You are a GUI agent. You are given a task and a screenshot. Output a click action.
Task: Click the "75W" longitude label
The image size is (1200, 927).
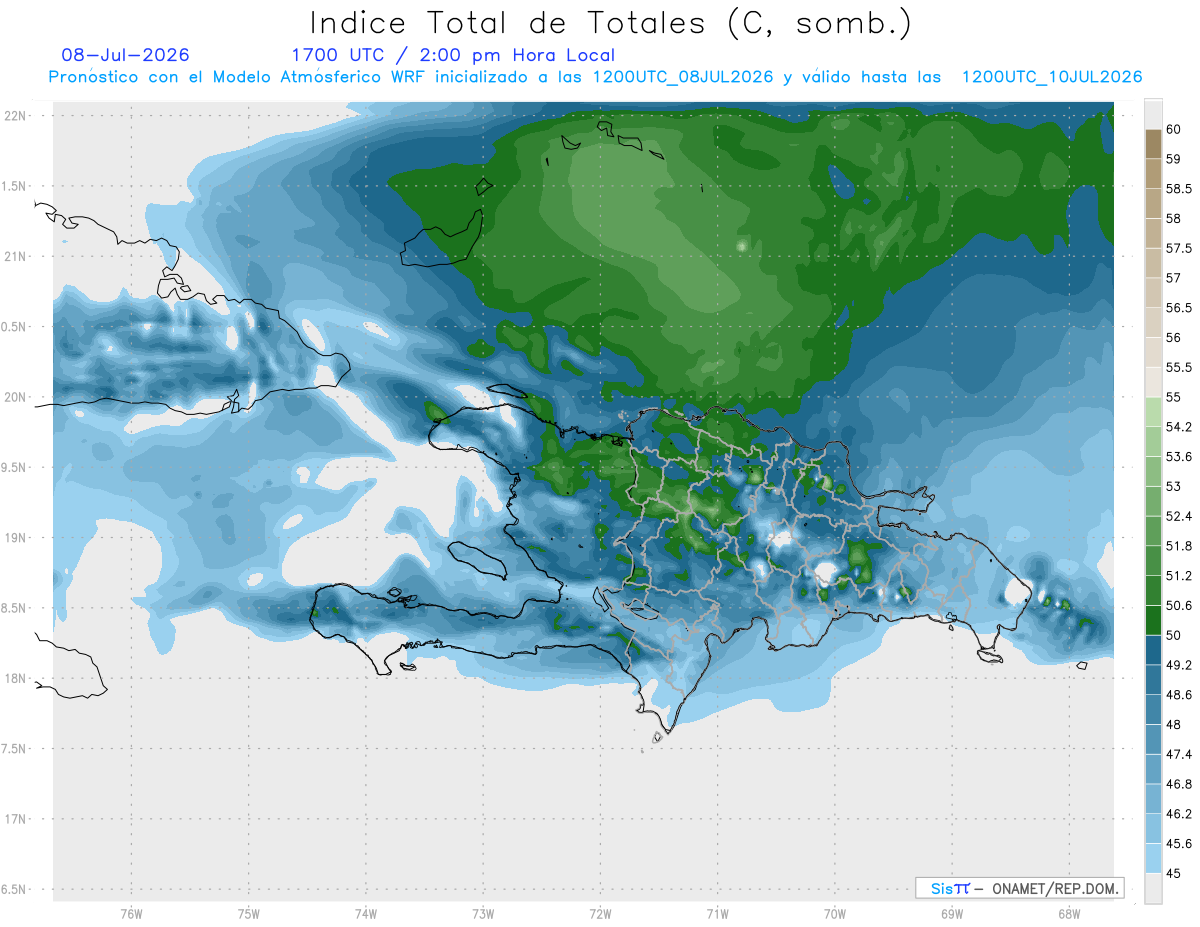[x=249, y=913]
